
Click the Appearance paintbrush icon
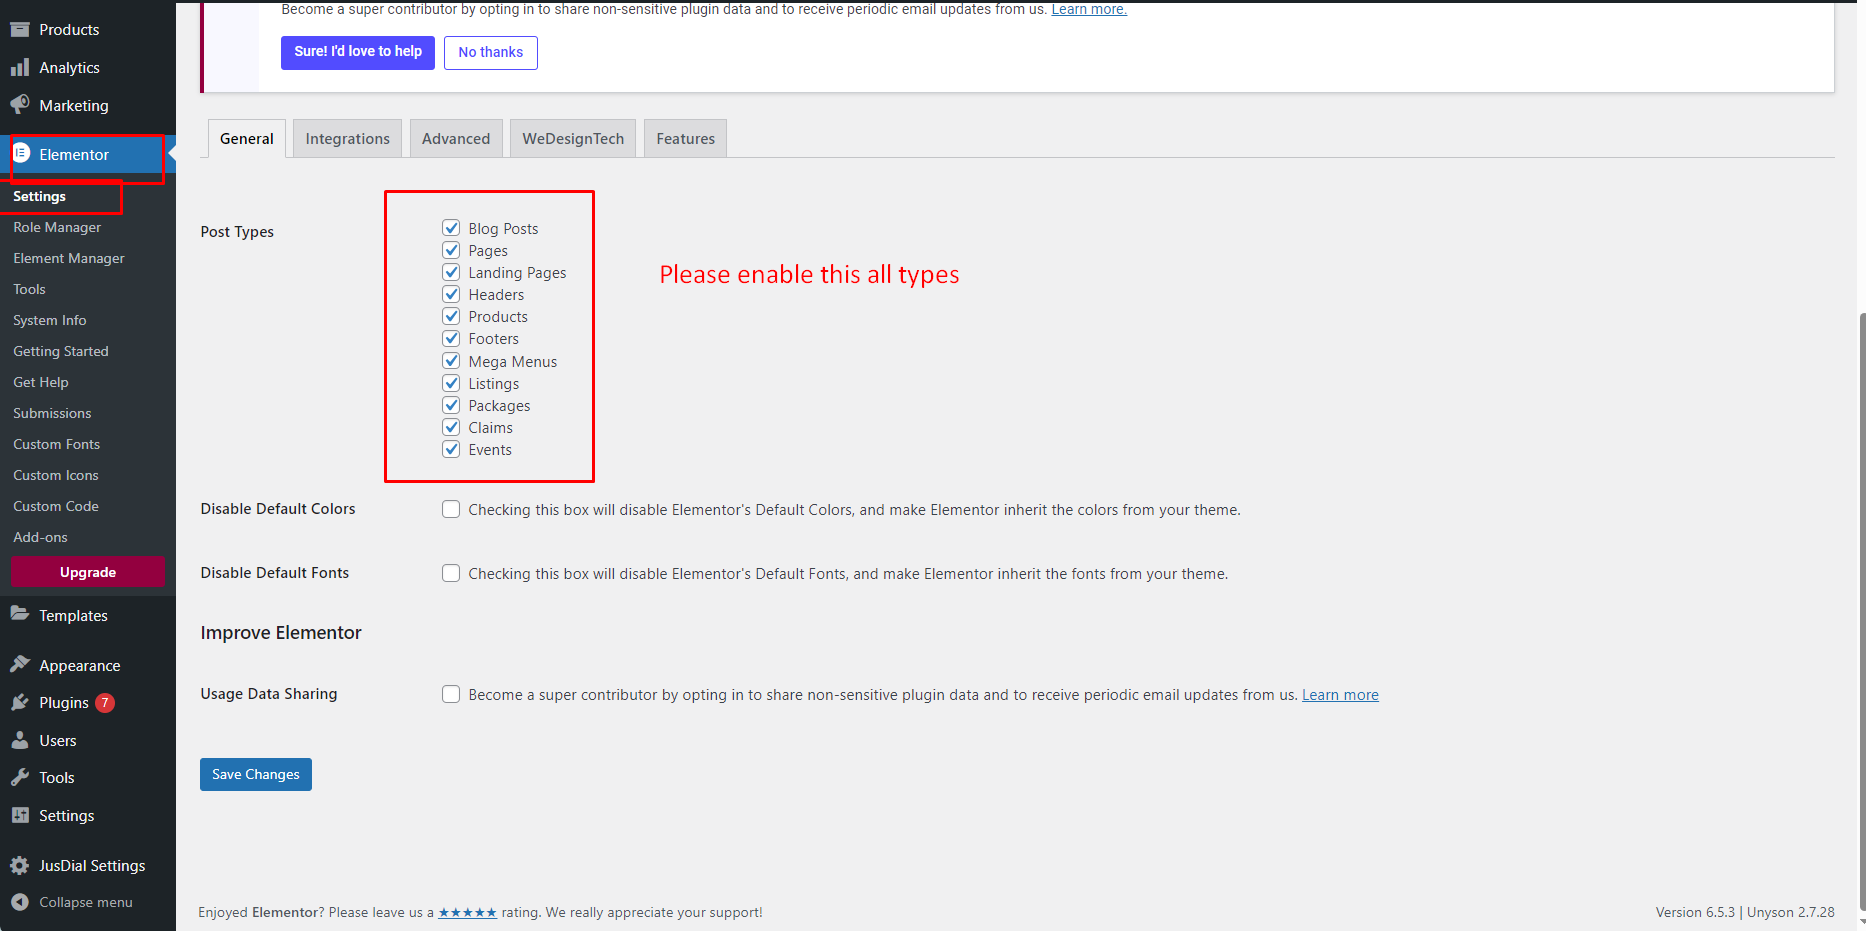click(x=20, y=664)
